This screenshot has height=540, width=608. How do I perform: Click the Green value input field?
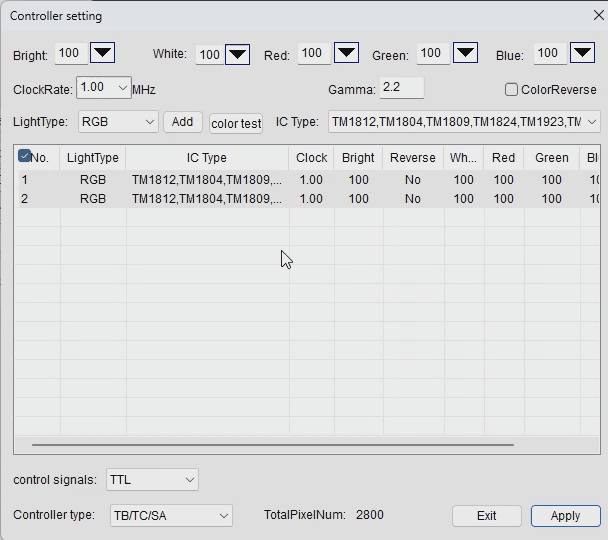click(x=433, y=53)
